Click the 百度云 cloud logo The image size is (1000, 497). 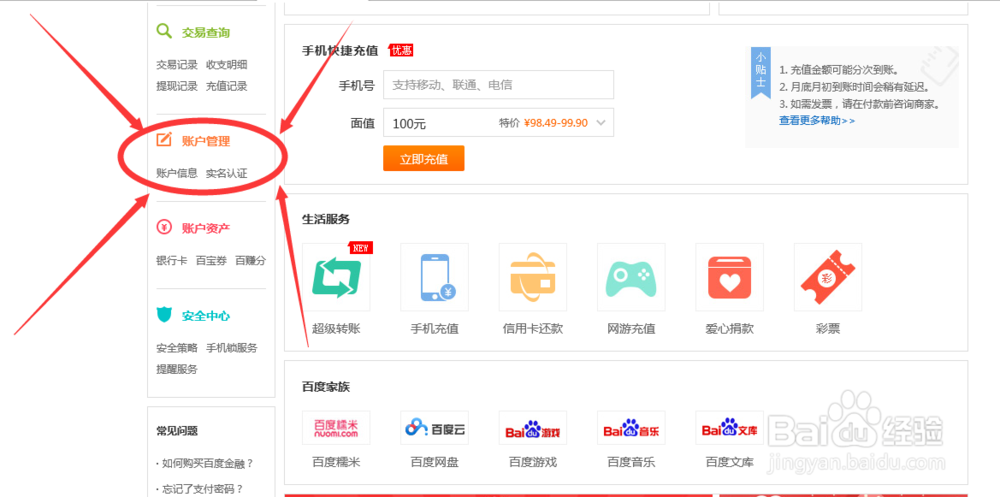(x=434, y=427)
